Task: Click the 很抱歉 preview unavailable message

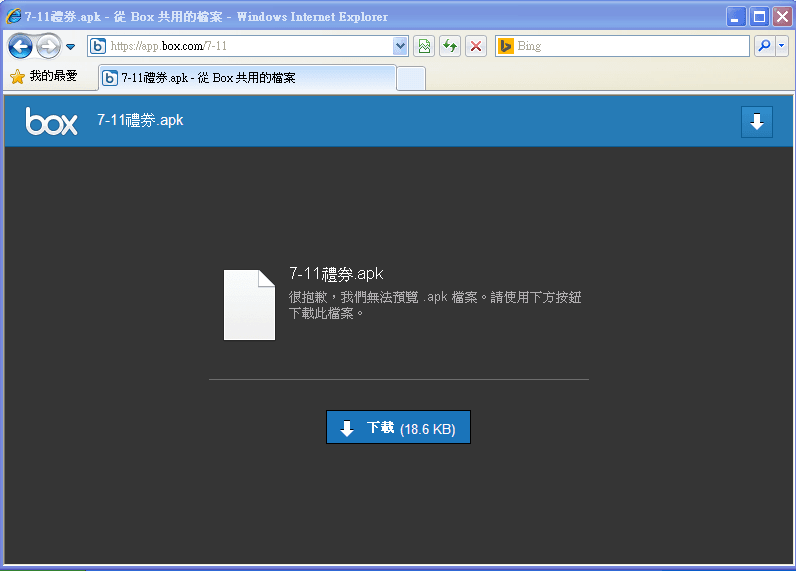Action: pos(435,305)
